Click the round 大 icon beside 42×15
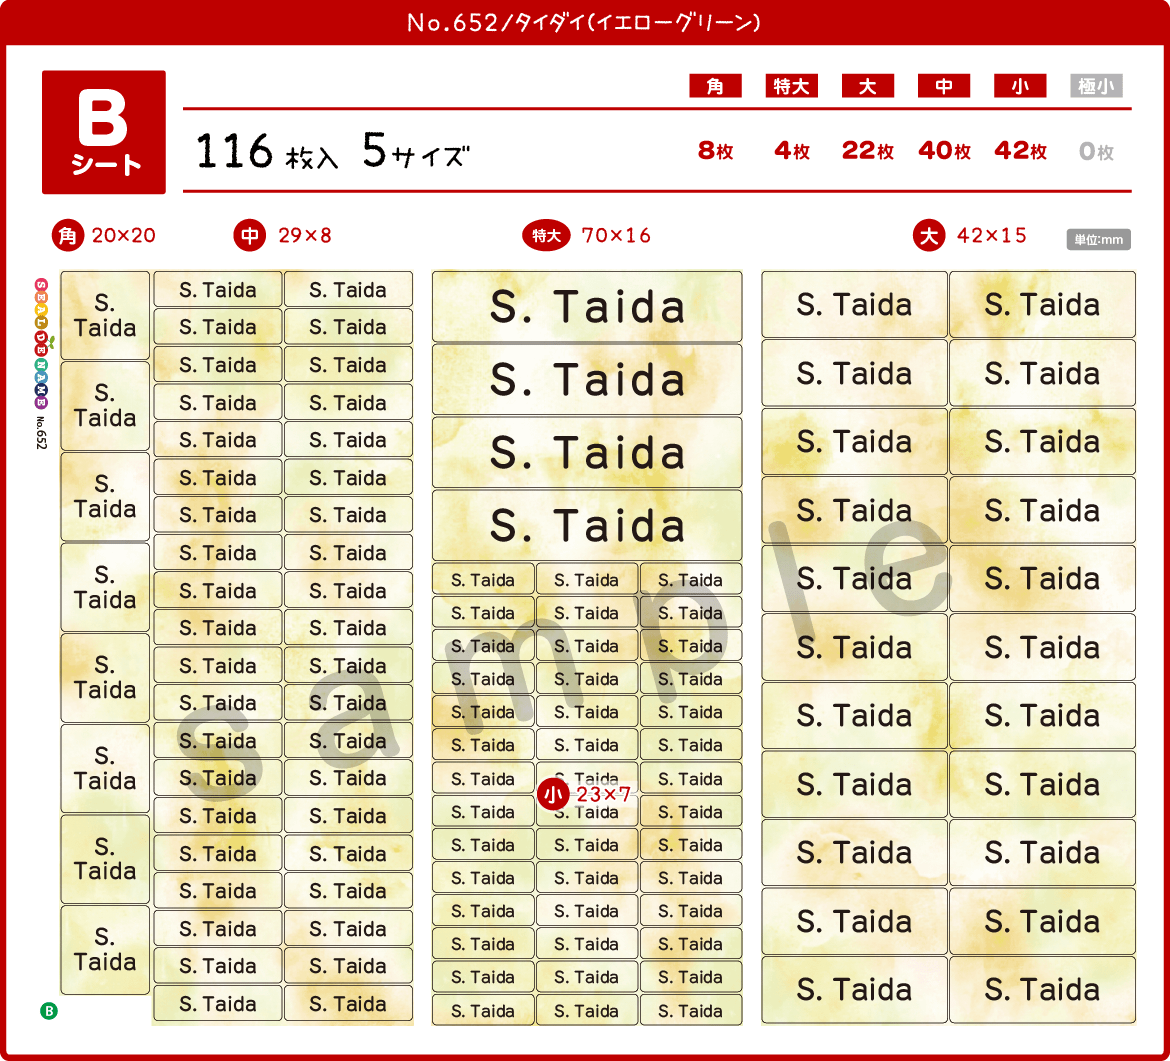The image size is (1170, 1061). [x=929, y=236]
